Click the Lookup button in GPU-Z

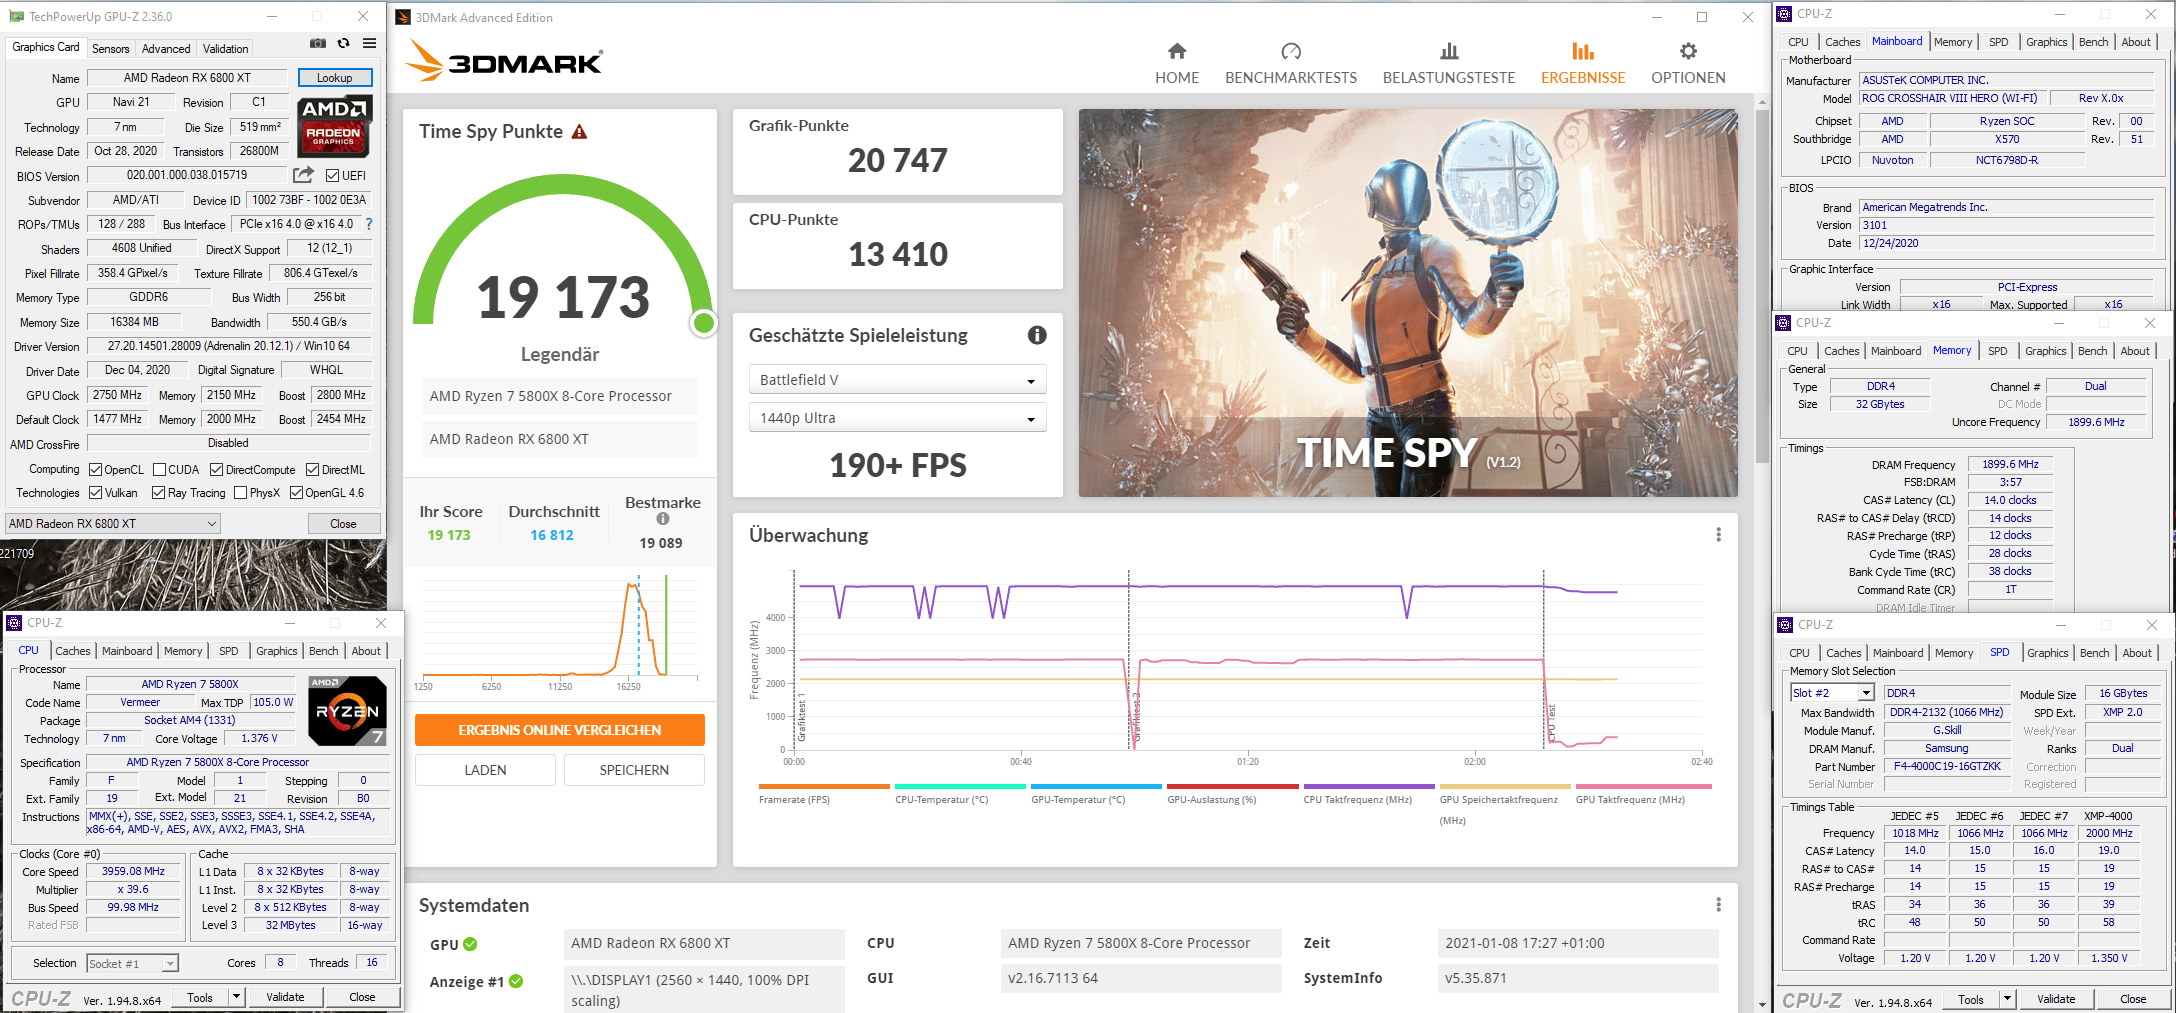tap(335, 78)
